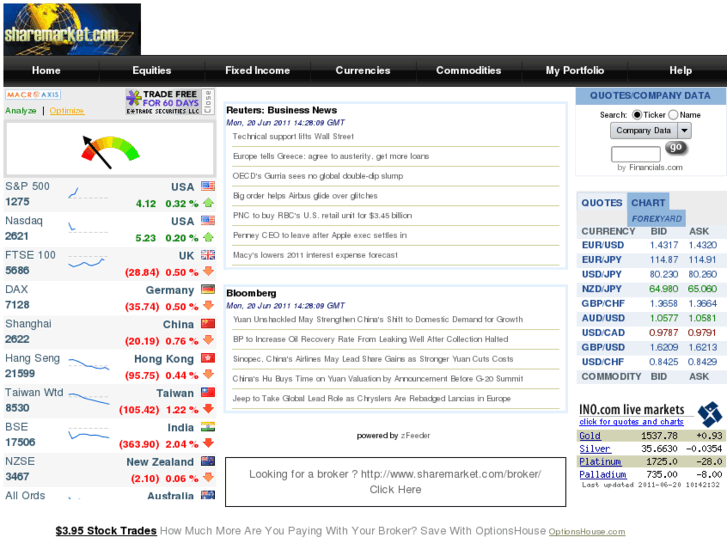Image resolution: width=727 pixels, height=545 pixels.
Task: Click the Macroaxis logo
Action: pyautogui.click(x=33, y=95)
